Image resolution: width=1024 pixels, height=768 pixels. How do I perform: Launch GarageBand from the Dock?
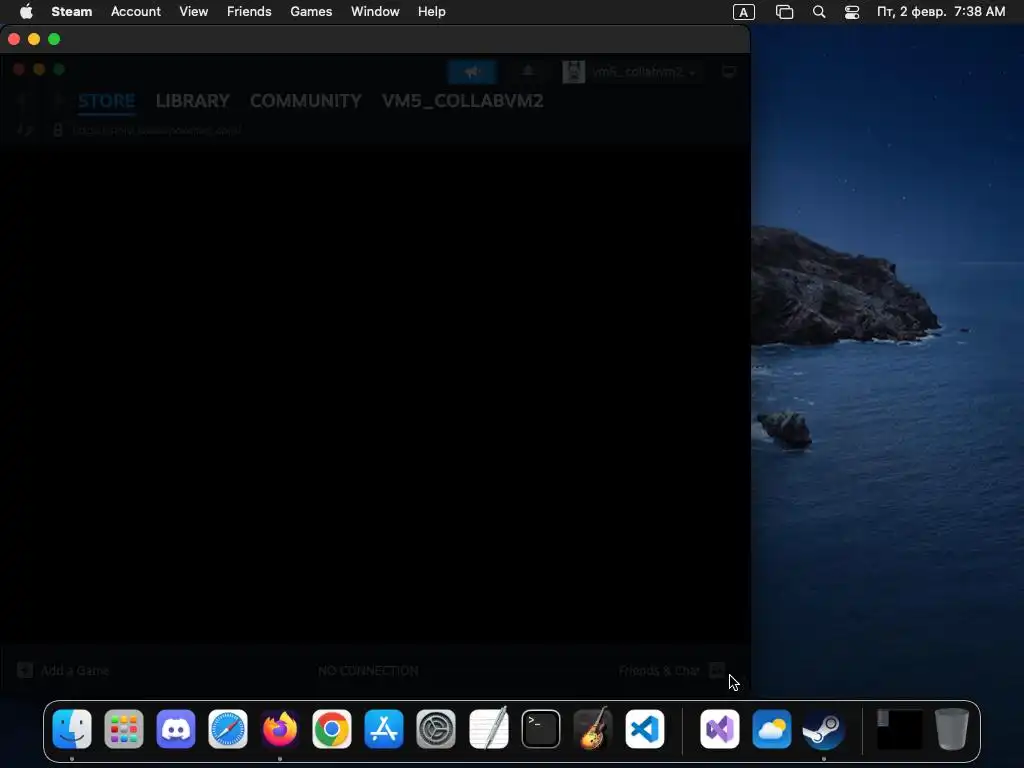593,729
